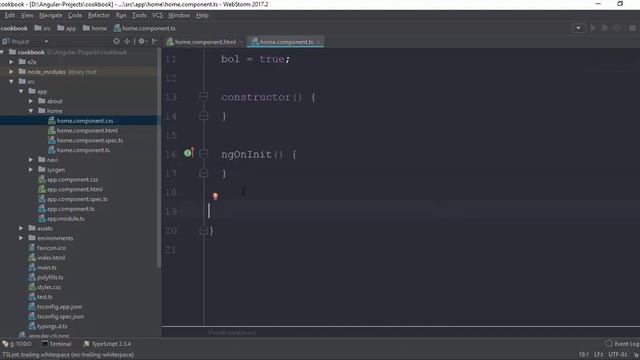Click the Project panel vertical scrollbar
Image resolution: width=640 pixels, height=360 pixels.
(x=159, y=159)
